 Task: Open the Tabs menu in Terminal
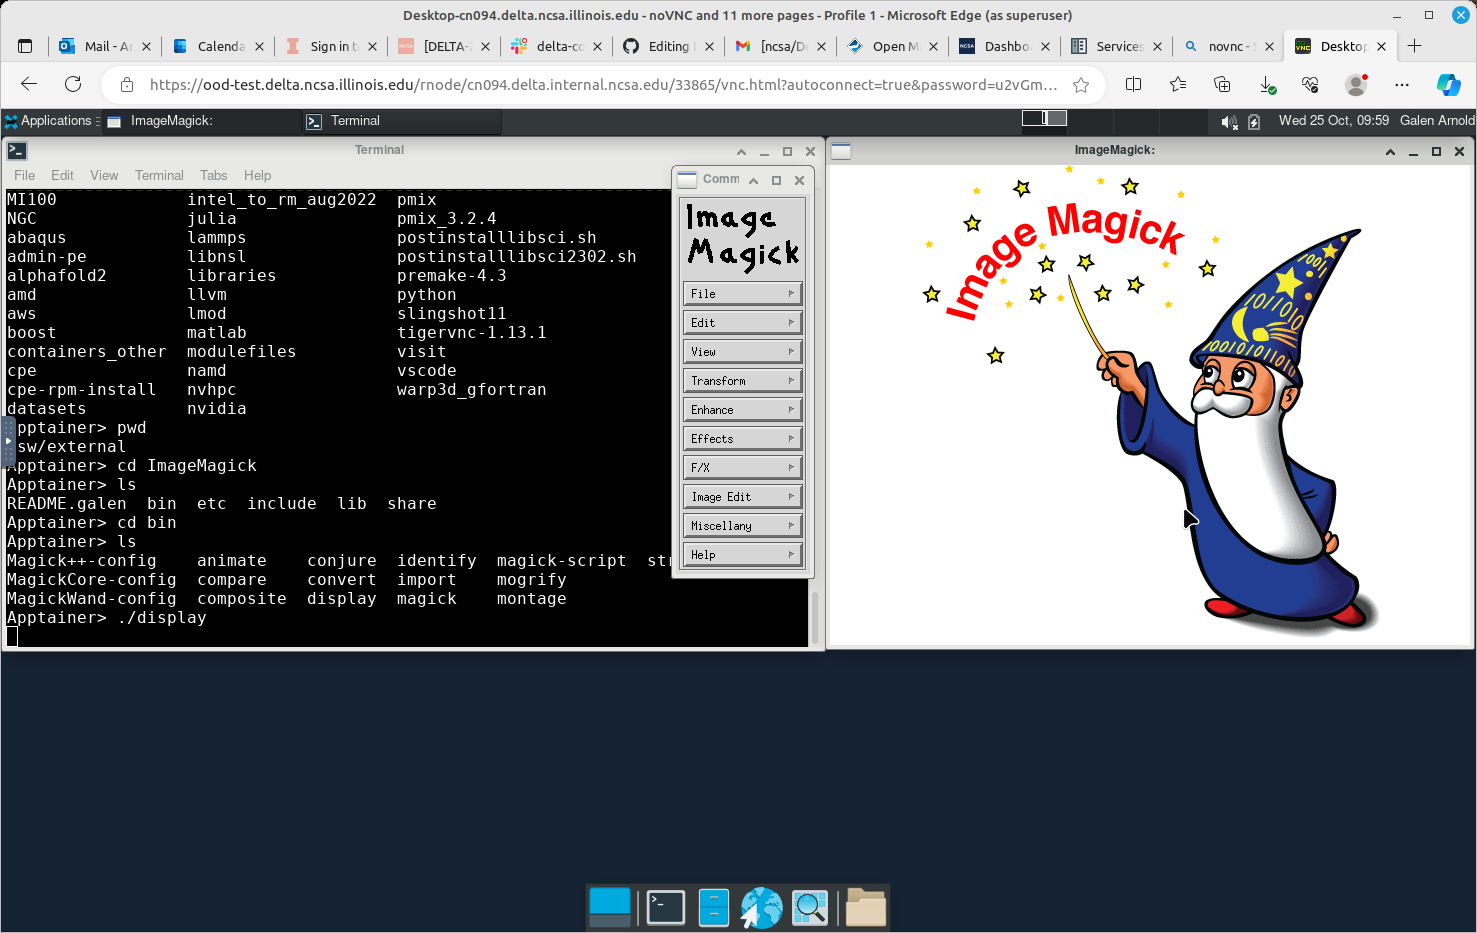click(213, 175)
